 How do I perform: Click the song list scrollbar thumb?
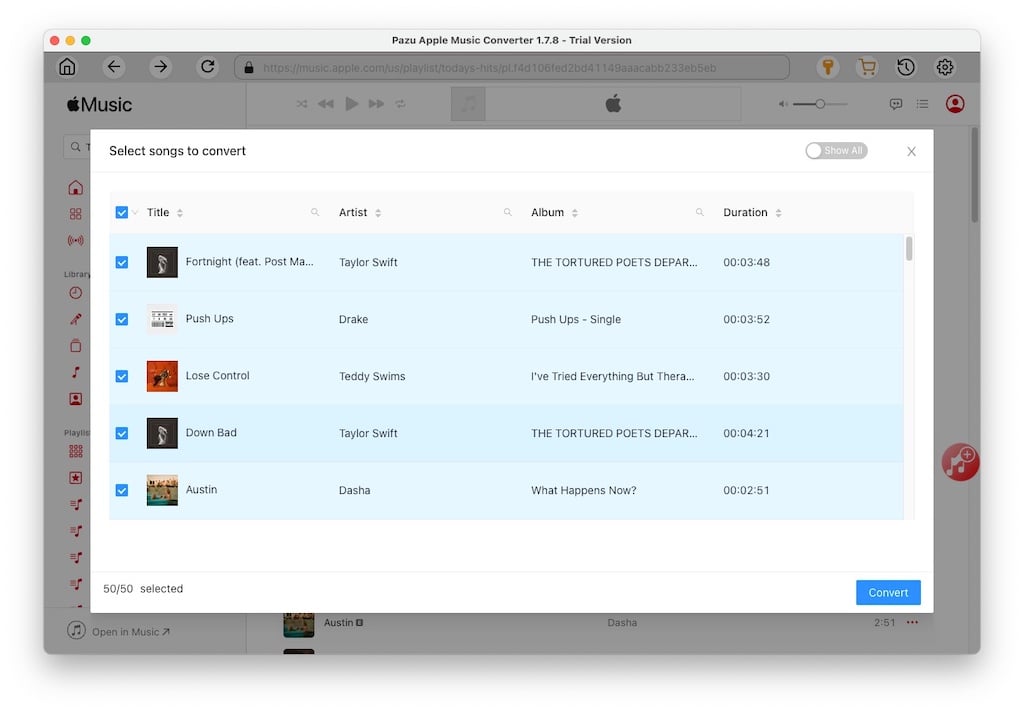pyautogui.click(x=909, y=249)
